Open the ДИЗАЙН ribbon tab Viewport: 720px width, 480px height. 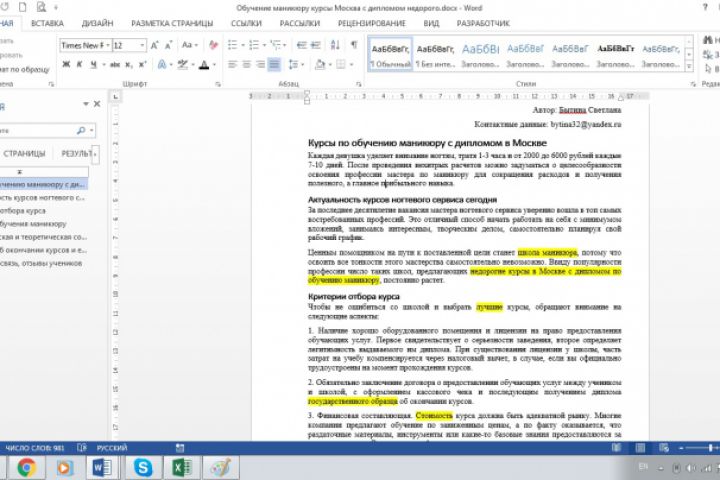tap(97, 23)
